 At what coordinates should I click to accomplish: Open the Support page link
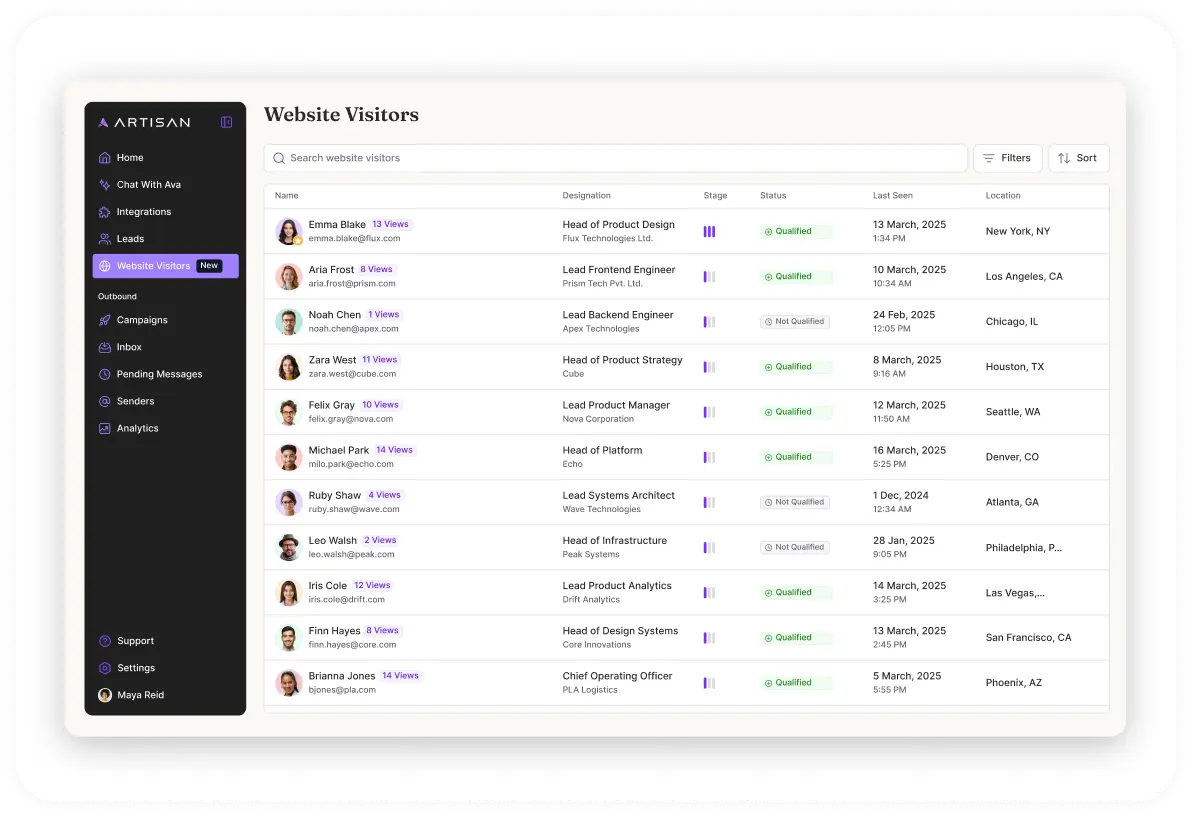coord(135,641)
